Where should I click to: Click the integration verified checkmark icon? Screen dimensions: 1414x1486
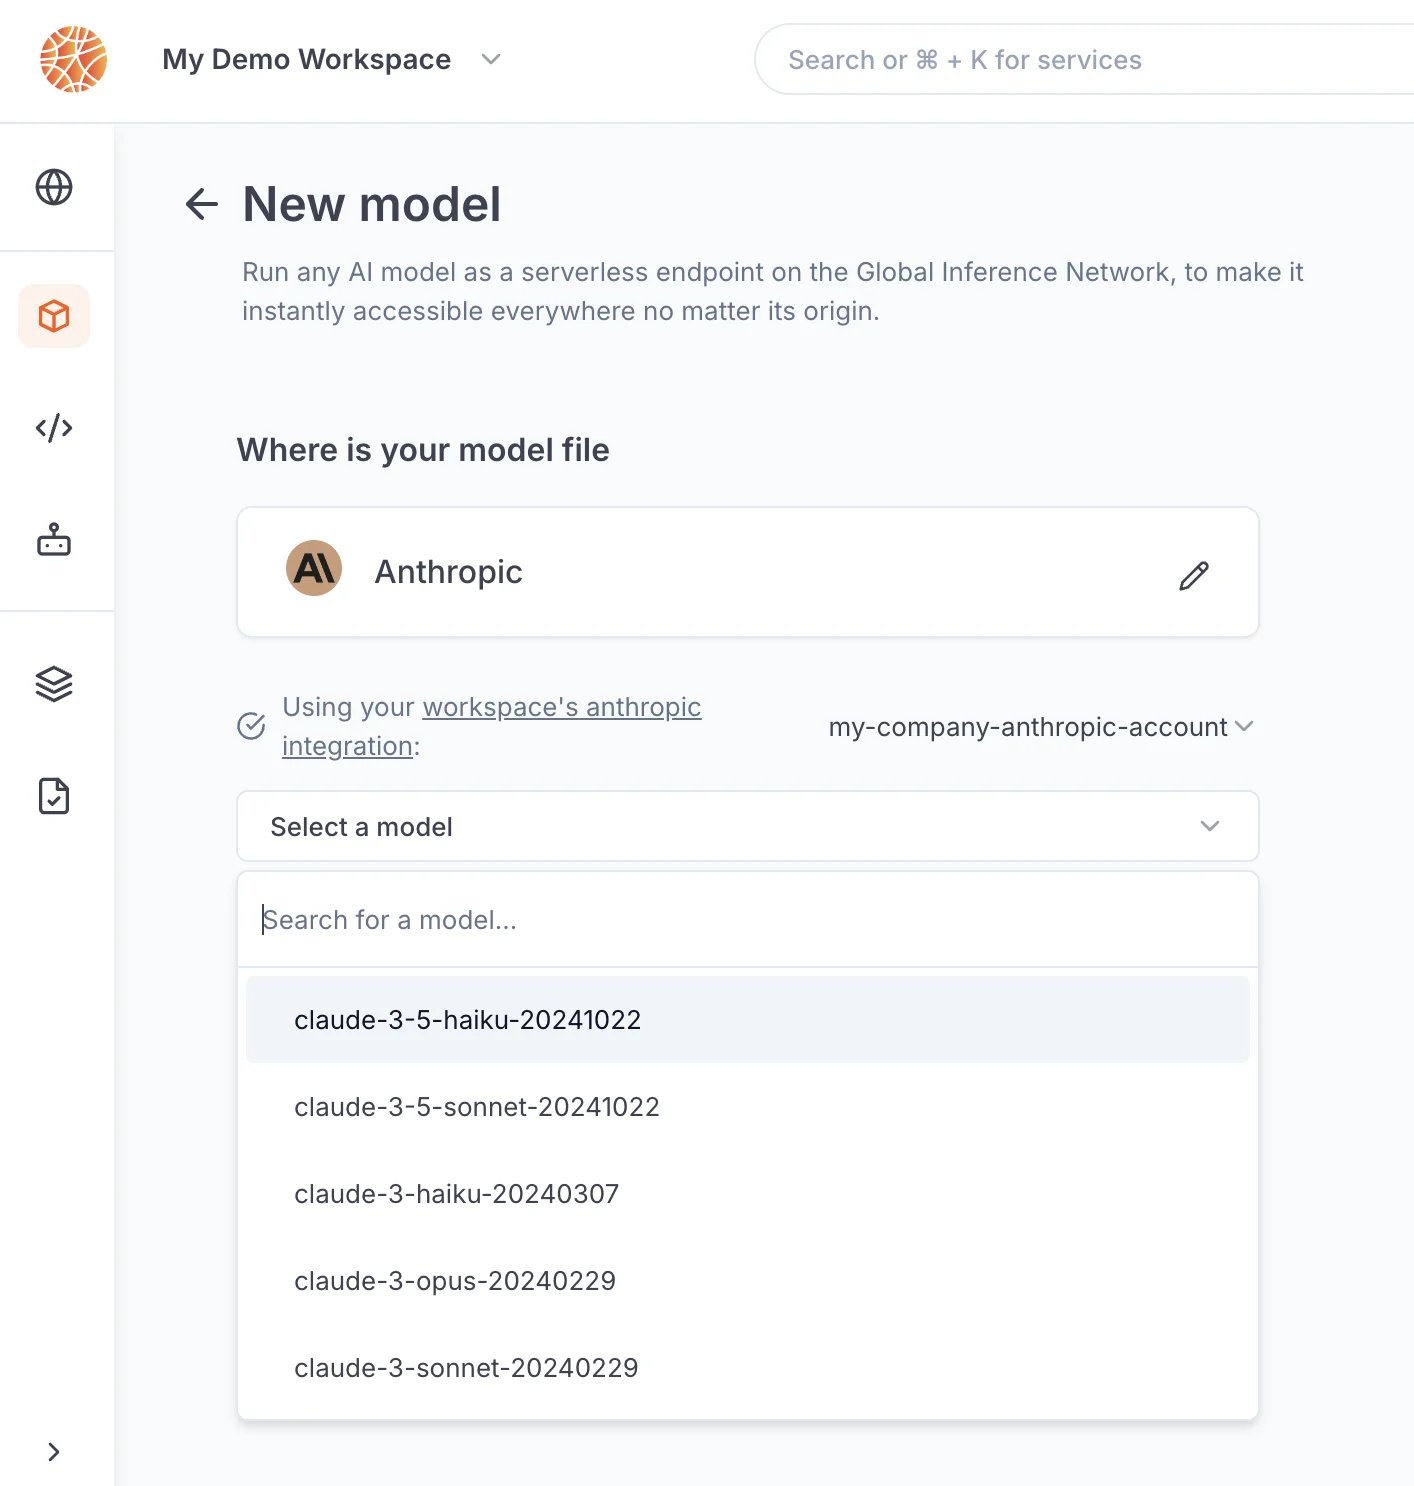(x=251, y=726)
